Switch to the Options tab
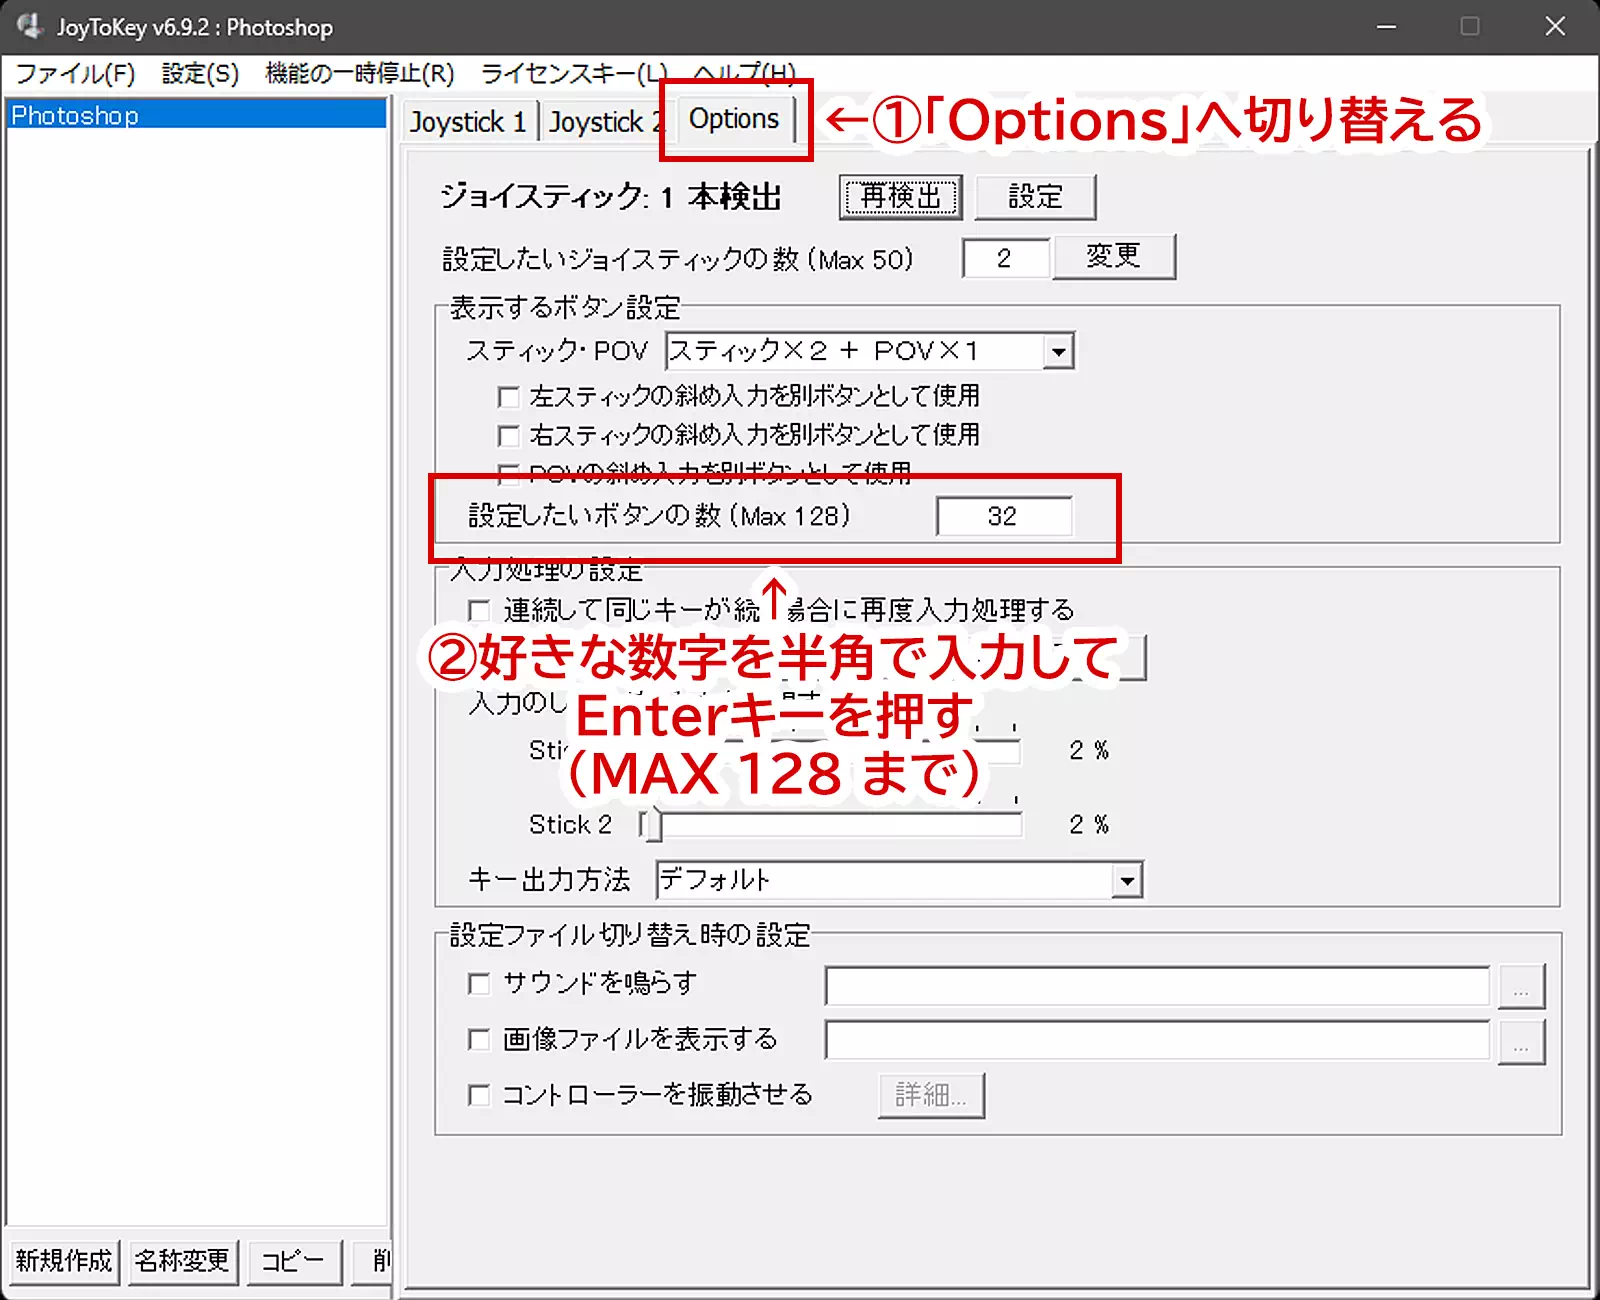The width and height of the screenshot is (1600, 1300). click(x=733, y=119)
